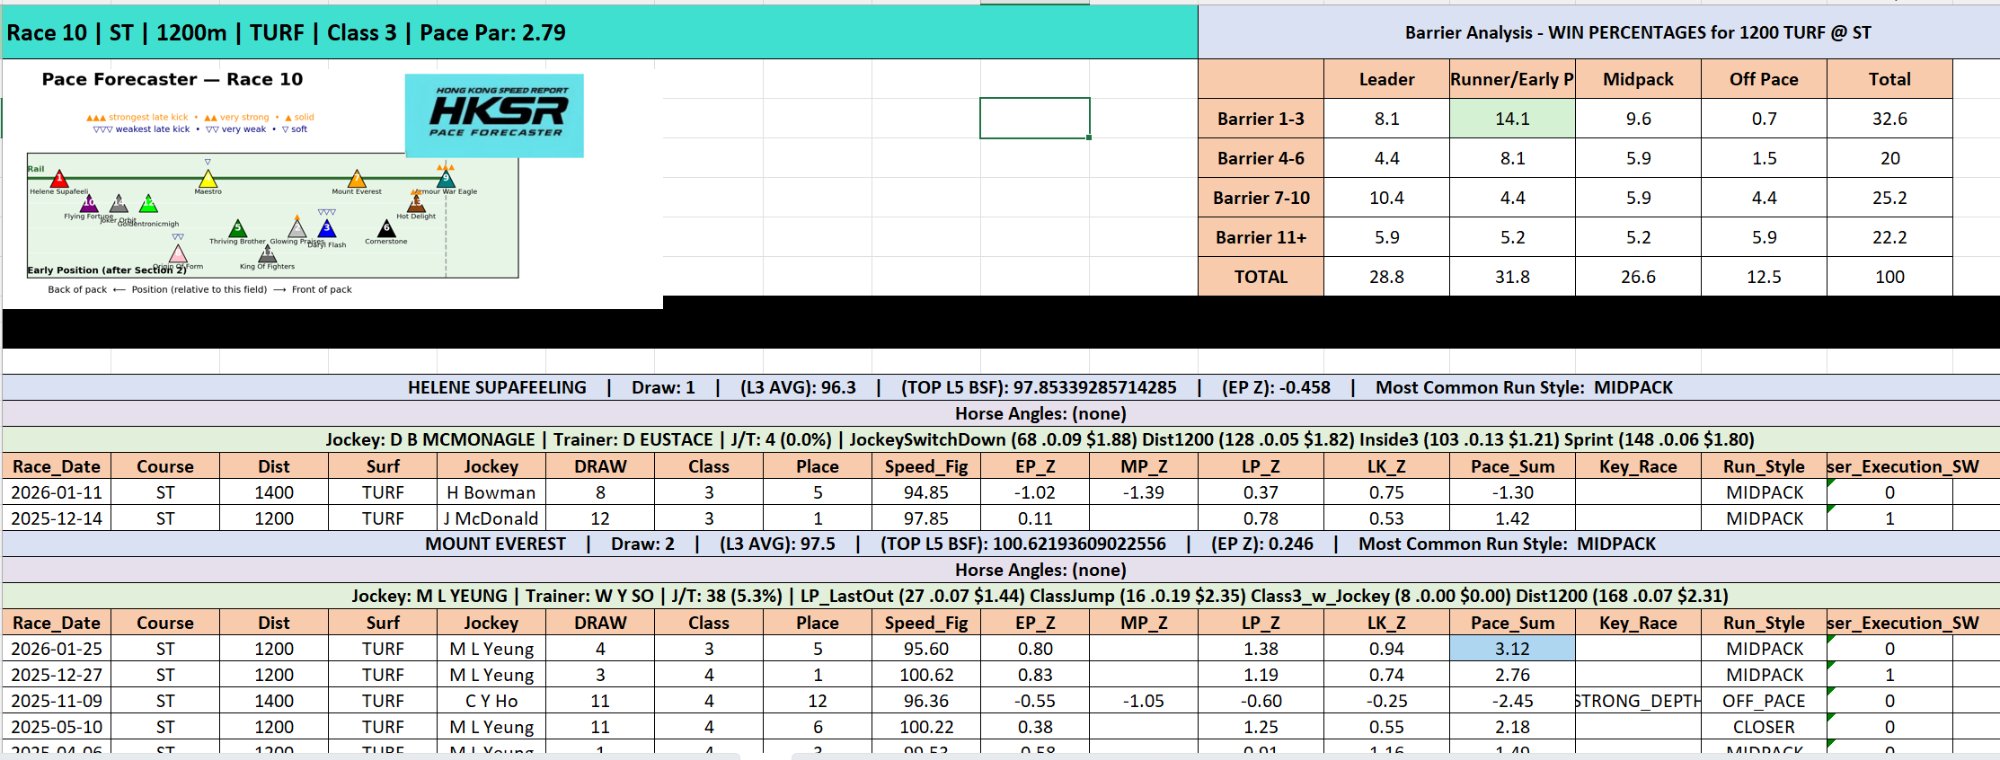Click the black Cornerstone marker number 6

click(x=387, y=229)
